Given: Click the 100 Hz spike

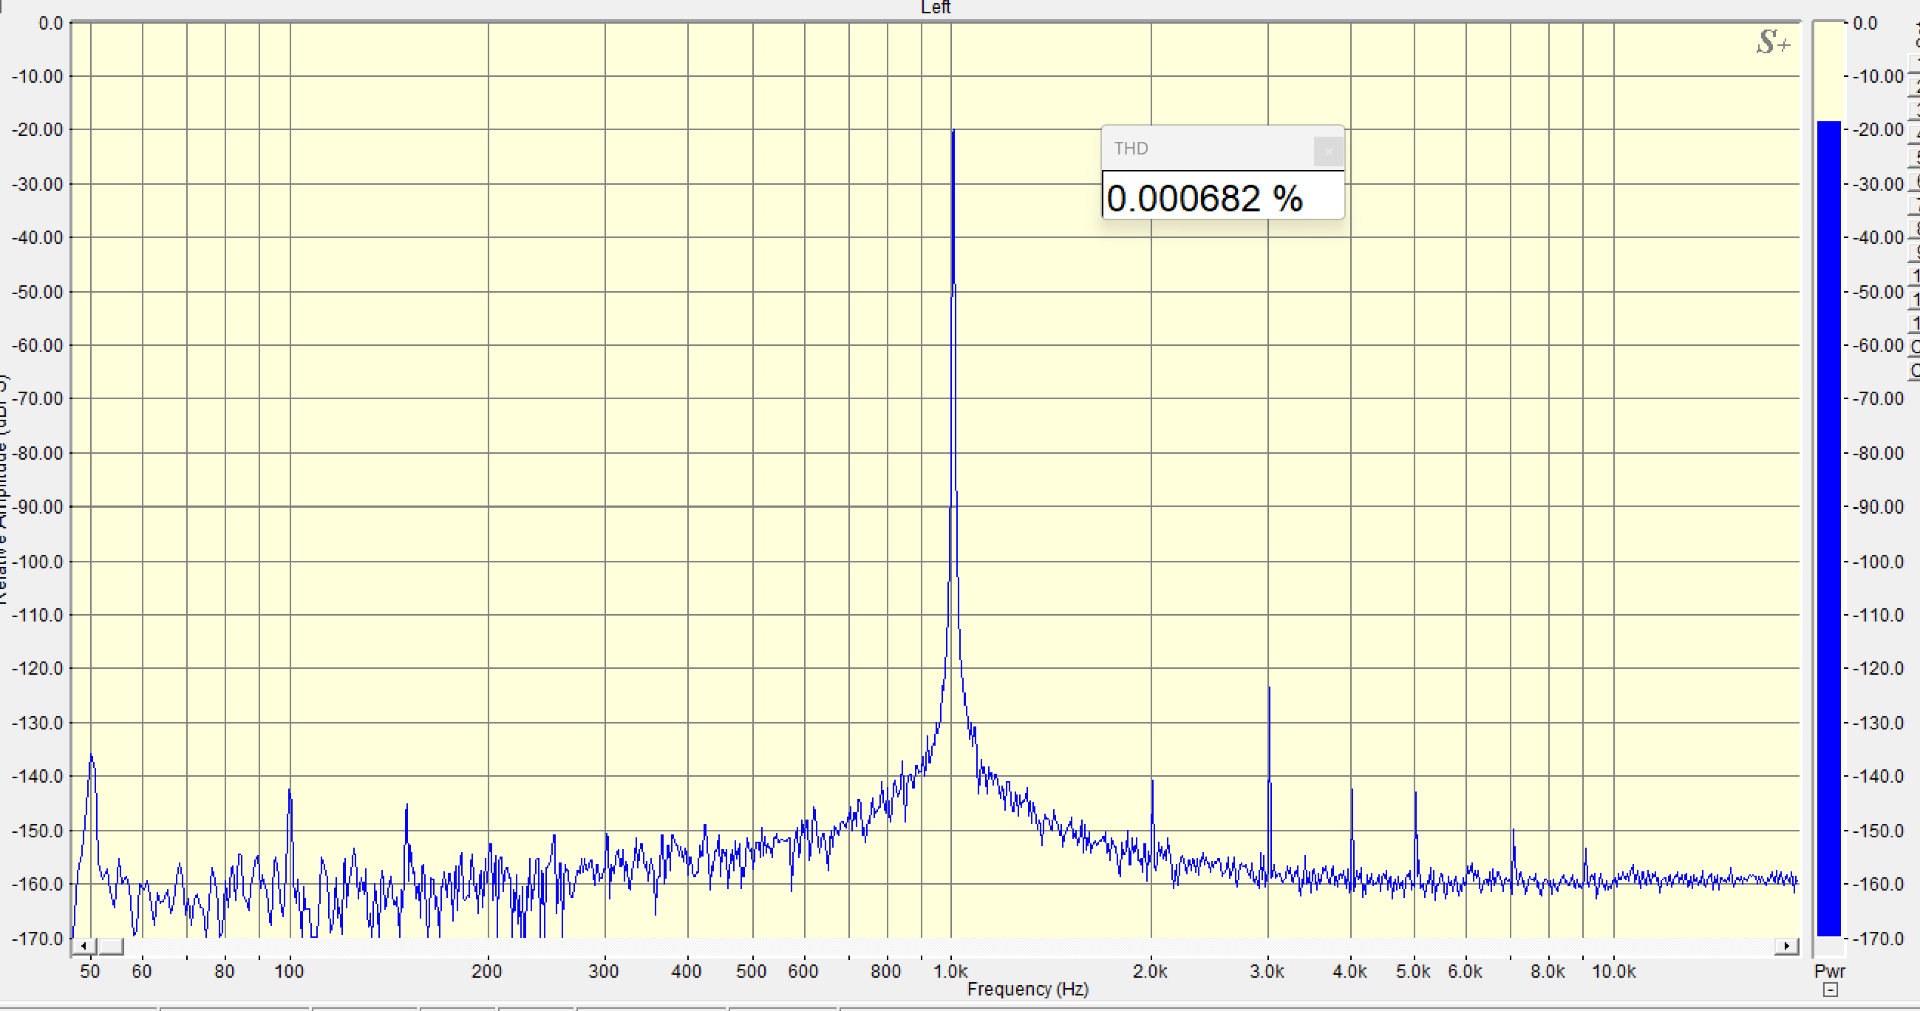Looking at the screenshot, I should 290,791.
